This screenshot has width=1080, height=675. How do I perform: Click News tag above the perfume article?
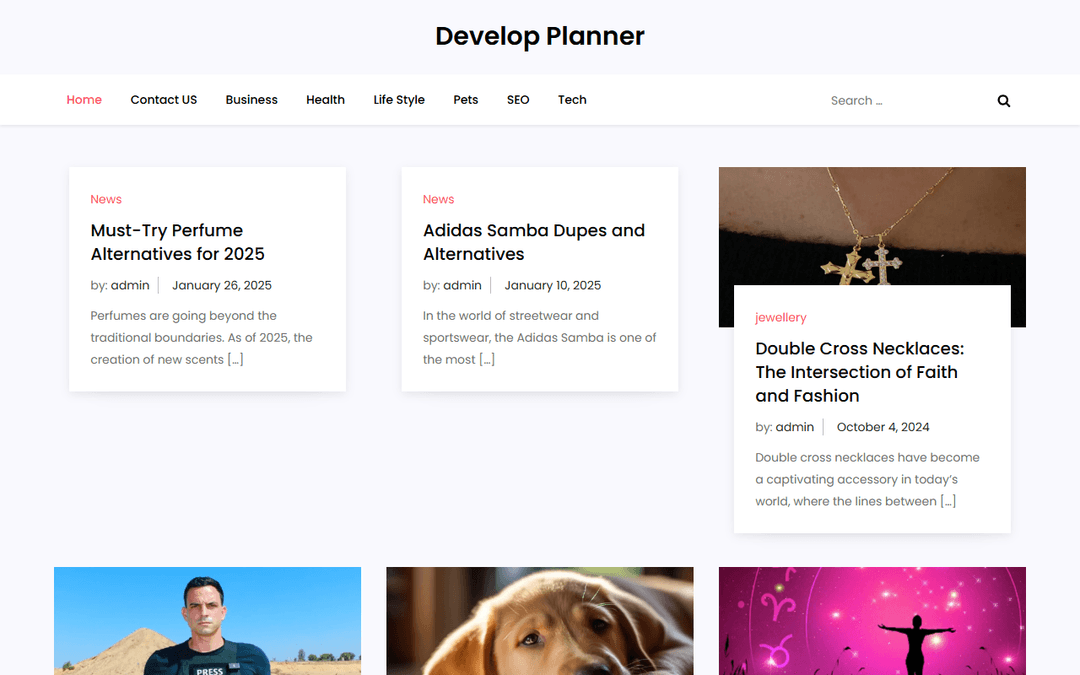point(106,199)
